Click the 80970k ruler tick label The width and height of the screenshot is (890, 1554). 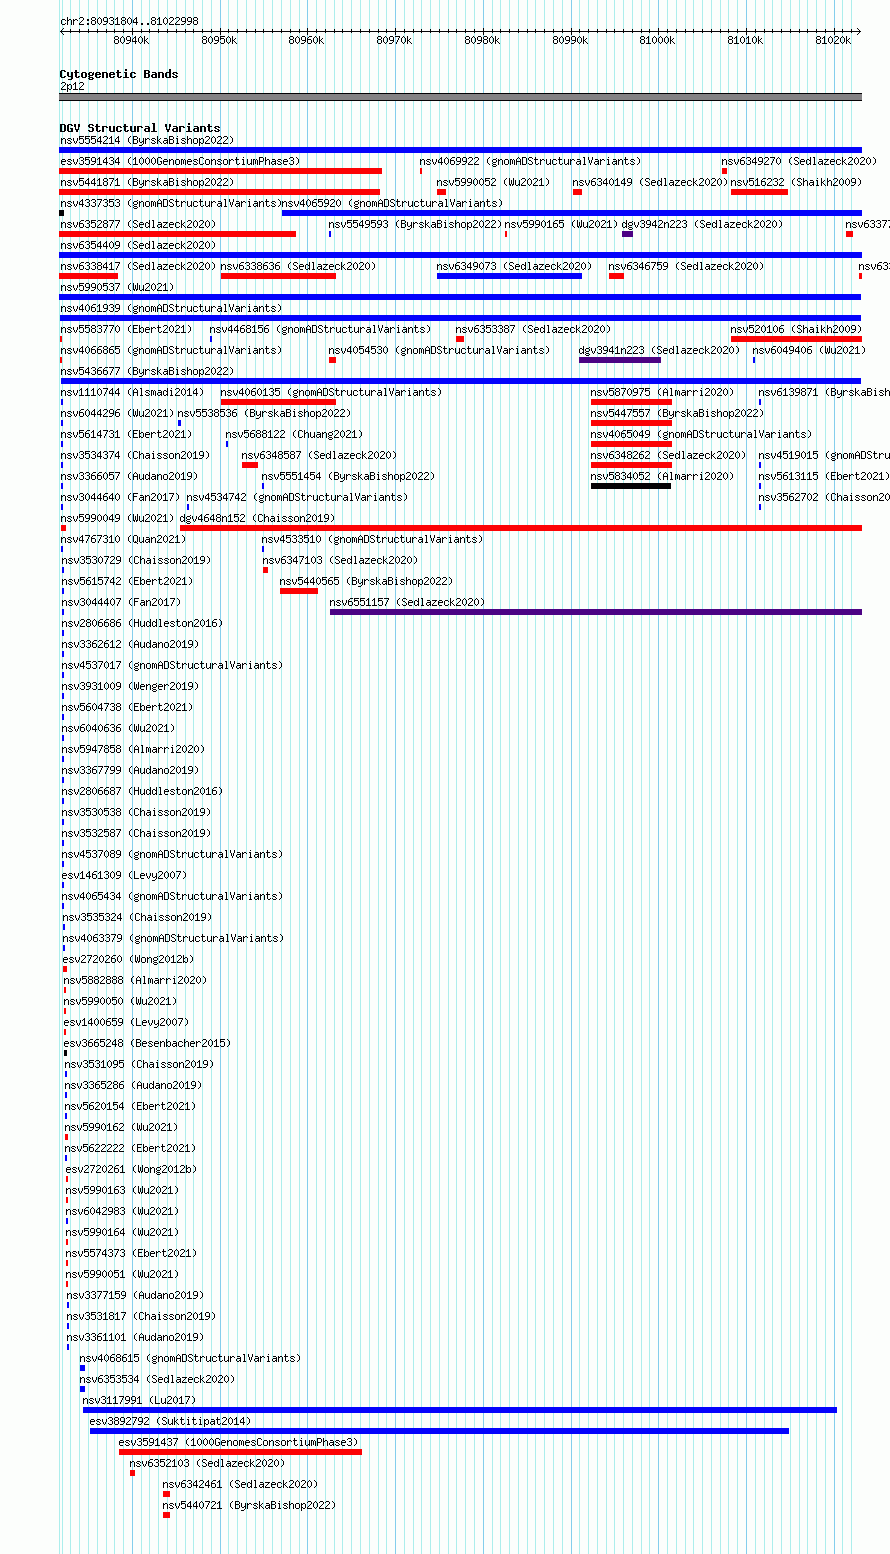[x=394, y=40]
